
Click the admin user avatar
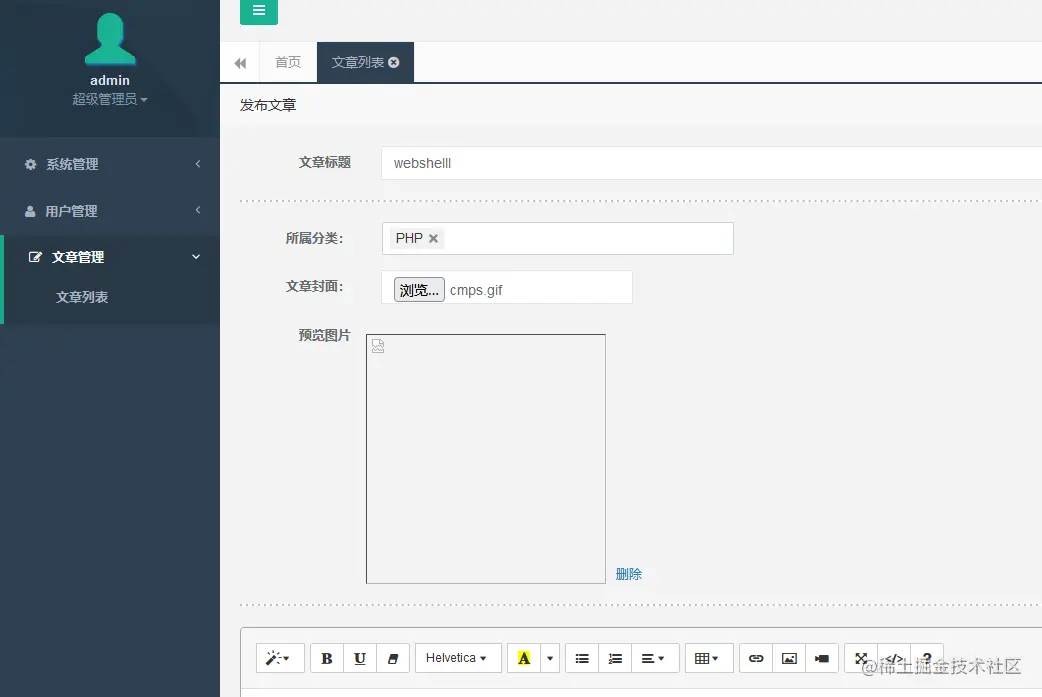110,39
